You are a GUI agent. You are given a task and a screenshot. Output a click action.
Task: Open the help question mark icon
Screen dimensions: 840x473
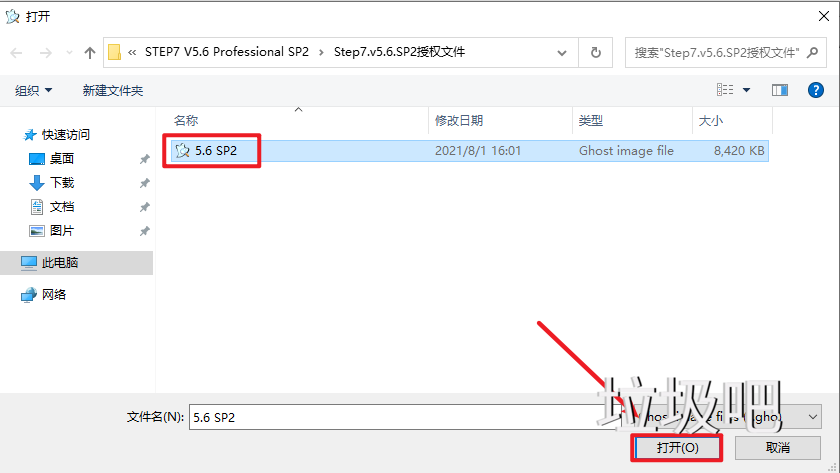(815, 90)
